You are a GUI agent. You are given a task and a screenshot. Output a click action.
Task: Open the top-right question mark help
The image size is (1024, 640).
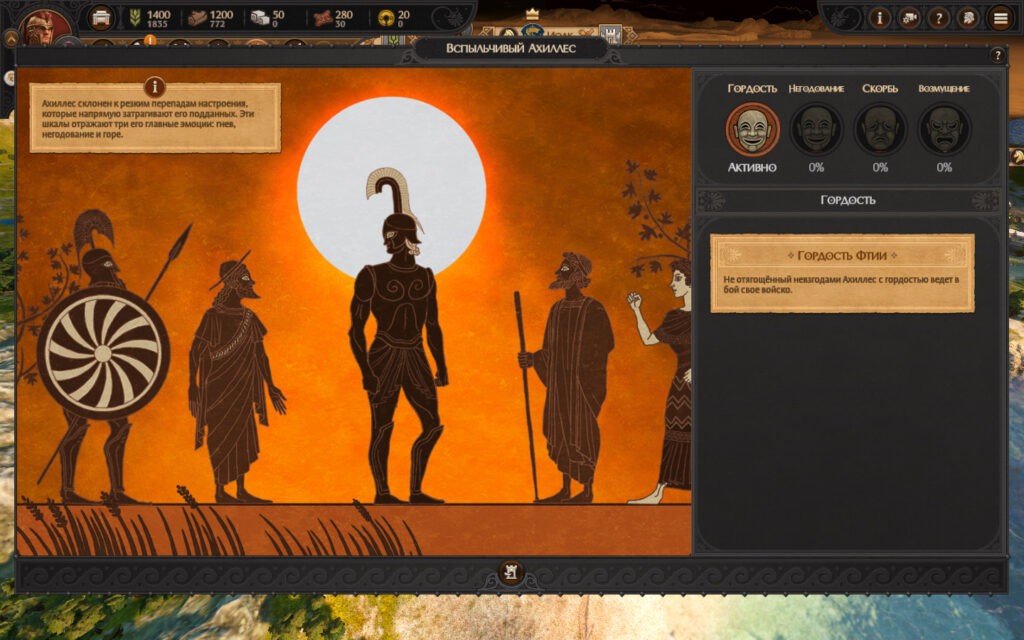[x=938, y=18]
